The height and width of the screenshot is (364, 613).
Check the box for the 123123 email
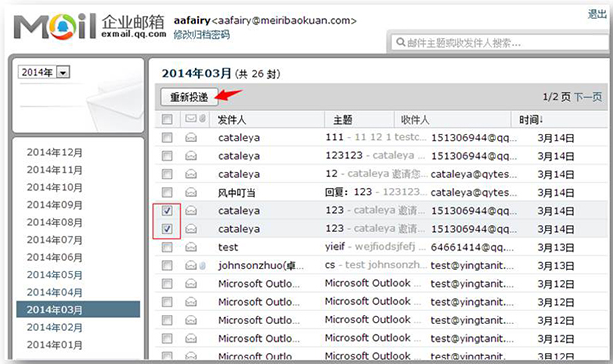167,156
